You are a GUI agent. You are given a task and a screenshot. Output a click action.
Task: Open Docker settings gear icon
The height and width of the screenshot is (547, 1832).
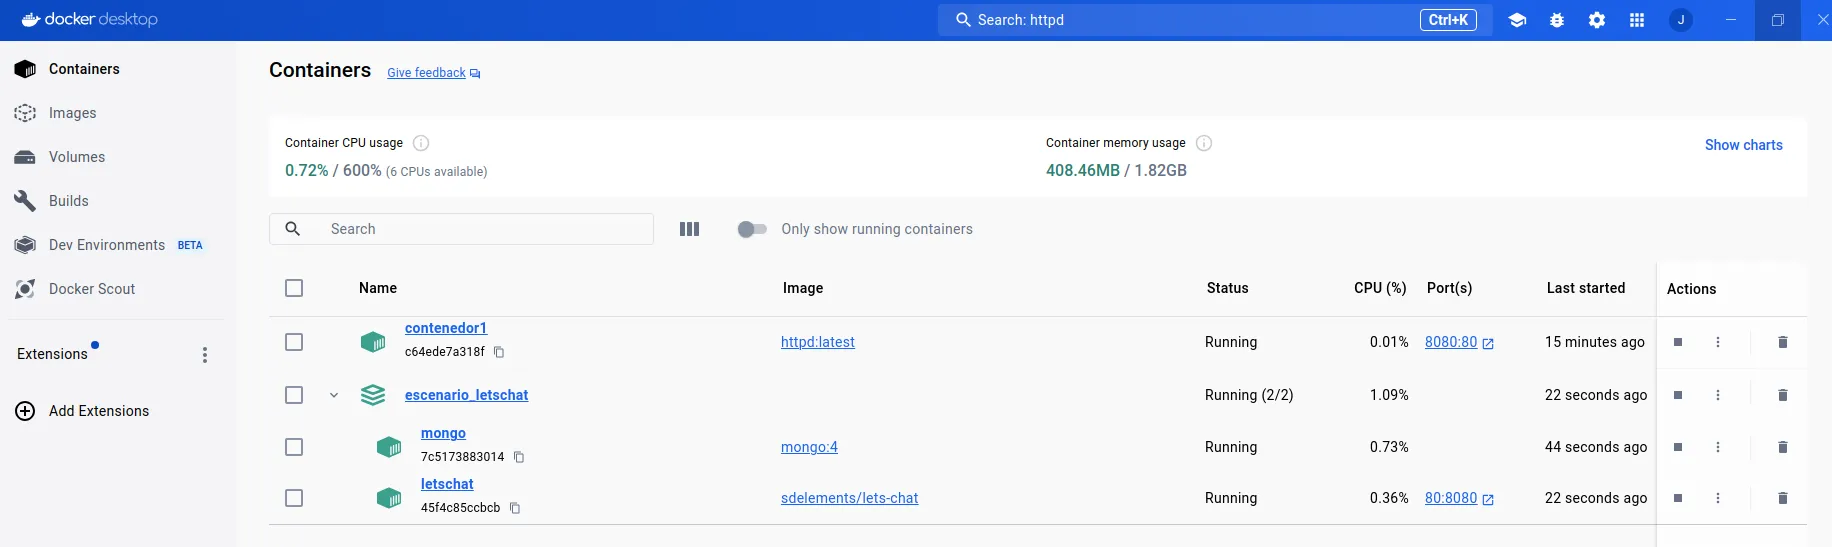(1597, 20)
